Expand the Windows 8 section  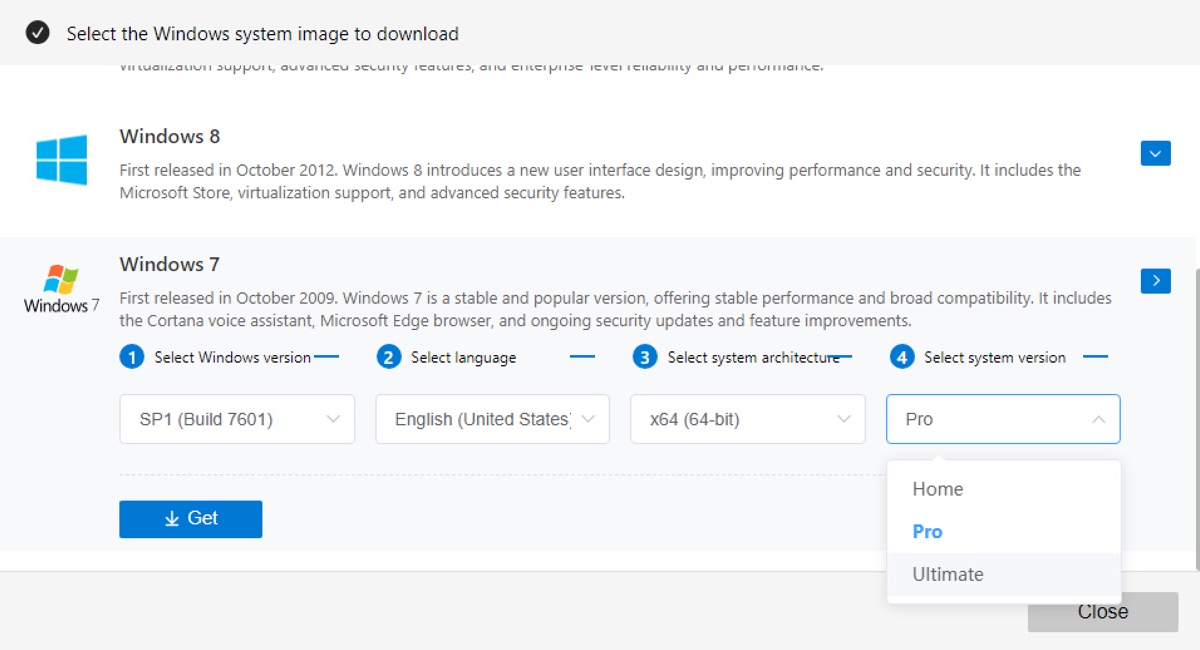pyautogui.click(x=1155, y=153)
